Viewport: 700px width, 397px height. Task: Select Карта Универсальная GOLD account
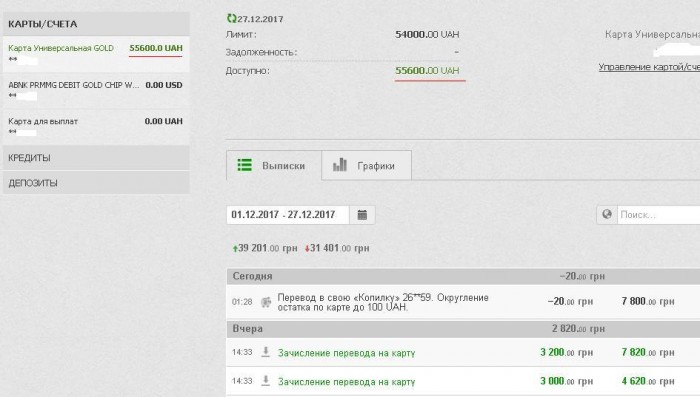pos(96,54)
